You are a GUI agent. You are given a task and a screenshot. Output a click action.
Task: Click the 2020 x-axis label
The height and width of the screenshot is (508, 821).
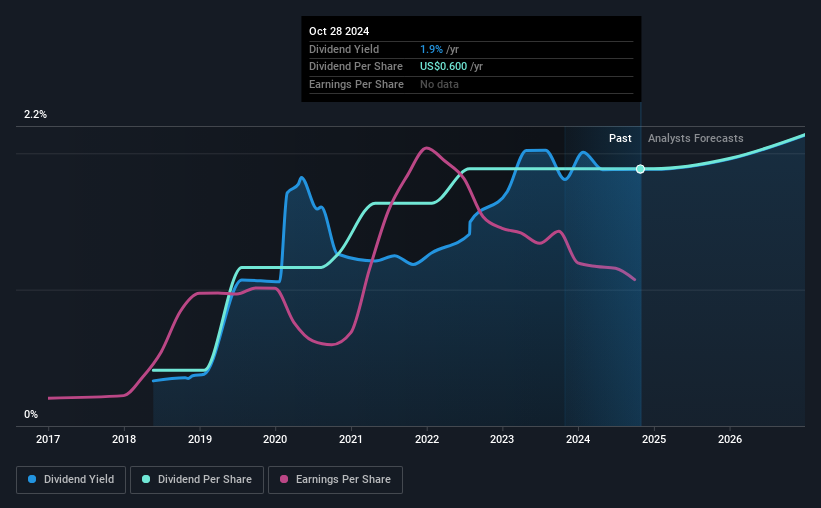coord(275,439)
